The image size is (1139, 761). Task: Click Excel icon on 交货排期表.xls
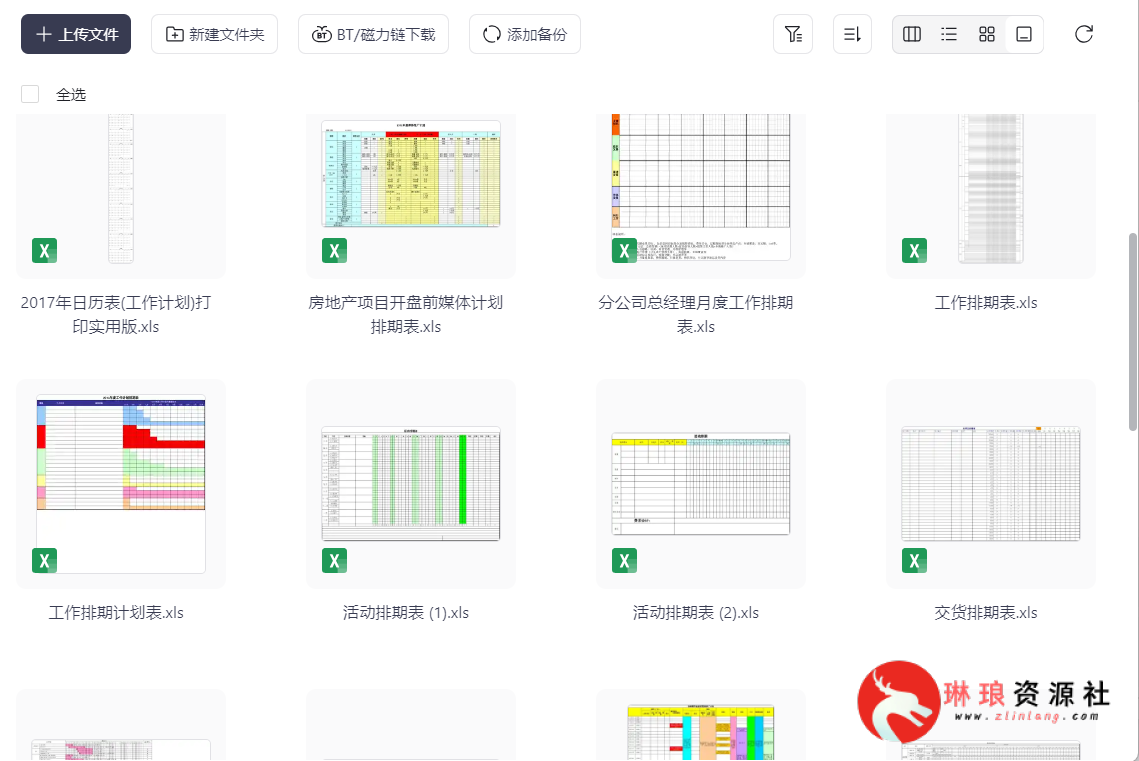point(914,561)
